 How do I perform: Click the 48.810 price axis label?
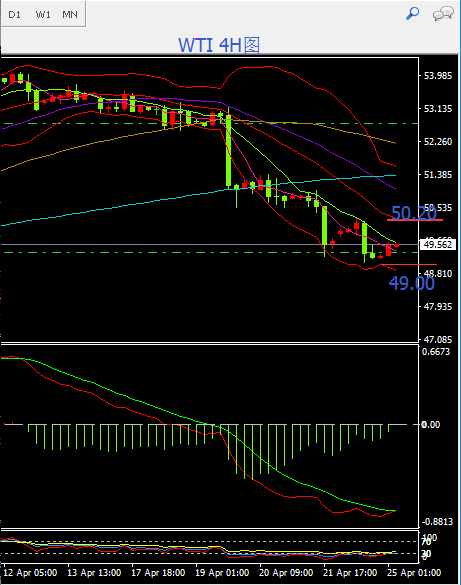[438, 274]
